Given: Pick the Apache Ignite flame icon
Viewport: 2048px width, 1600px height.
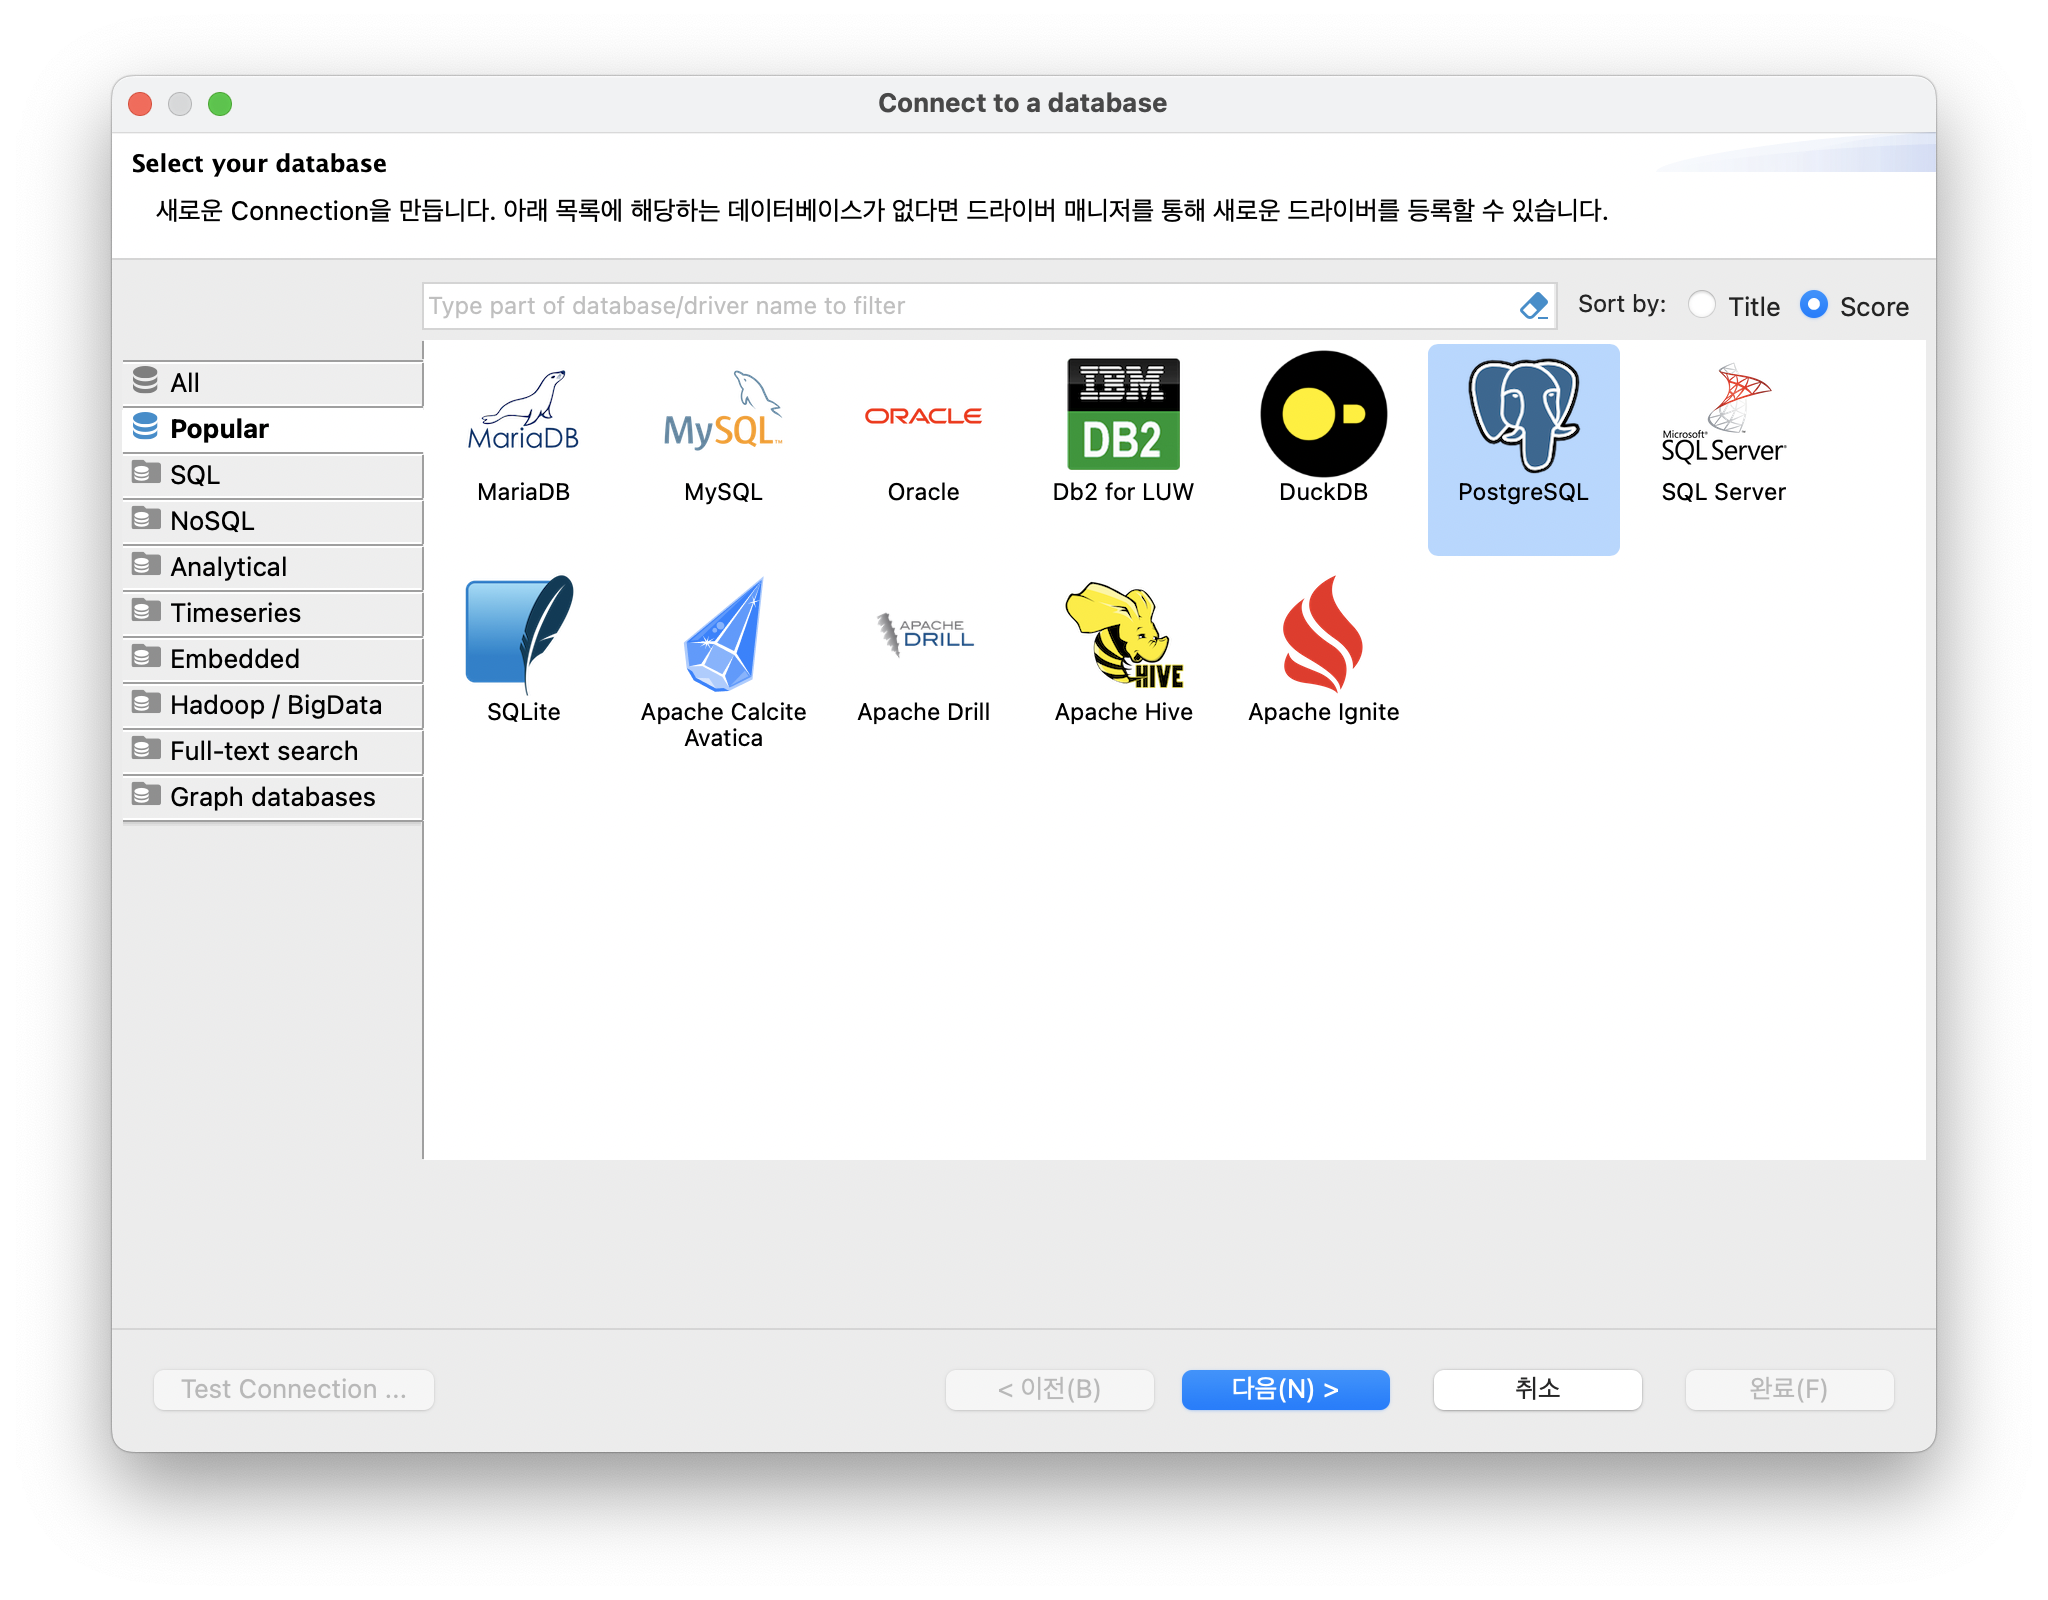Looking at the screenshot, I should [x=1323, y=634].
